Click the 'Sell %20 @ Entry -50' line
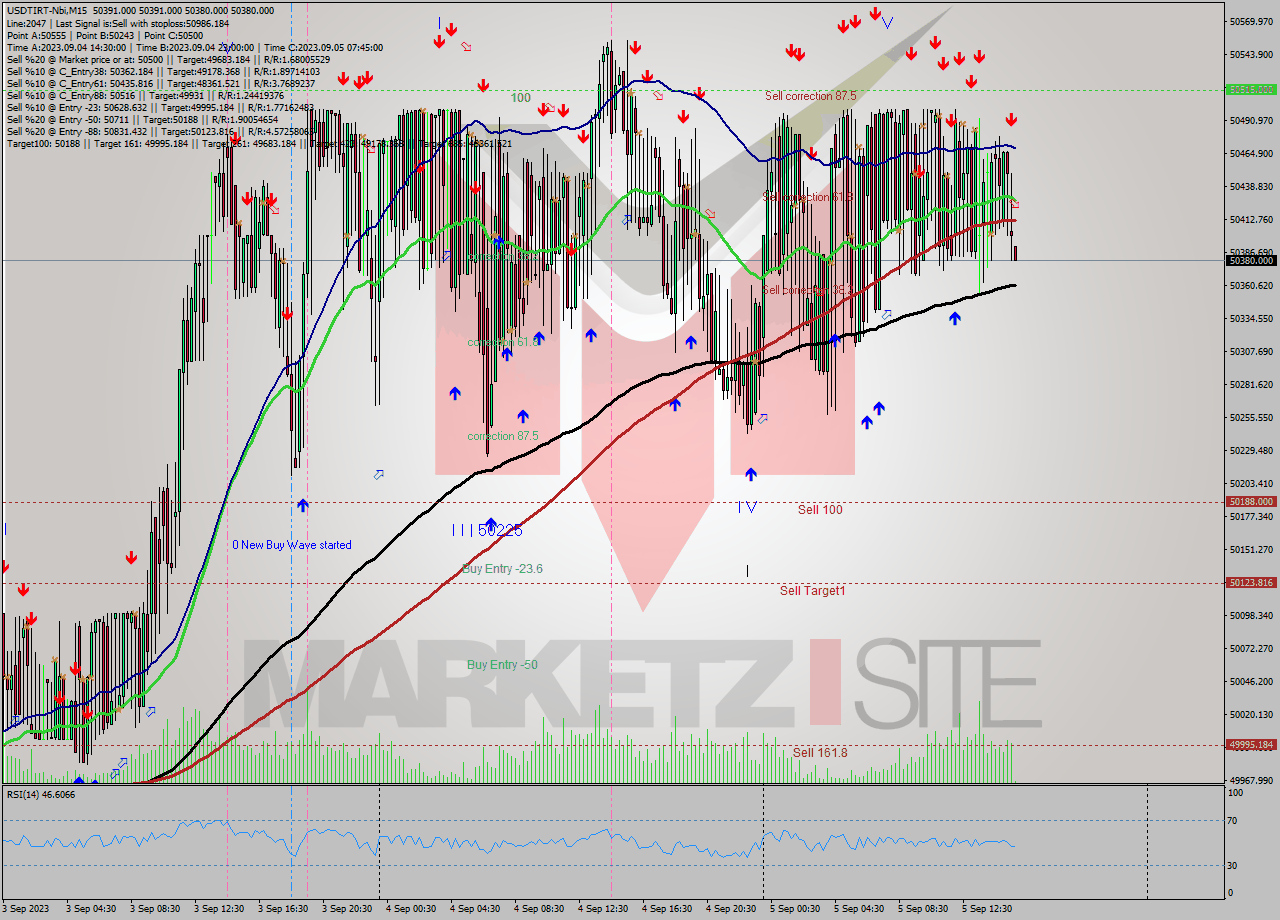Viewport: 1280px width, 920px height. coord(142,119)
